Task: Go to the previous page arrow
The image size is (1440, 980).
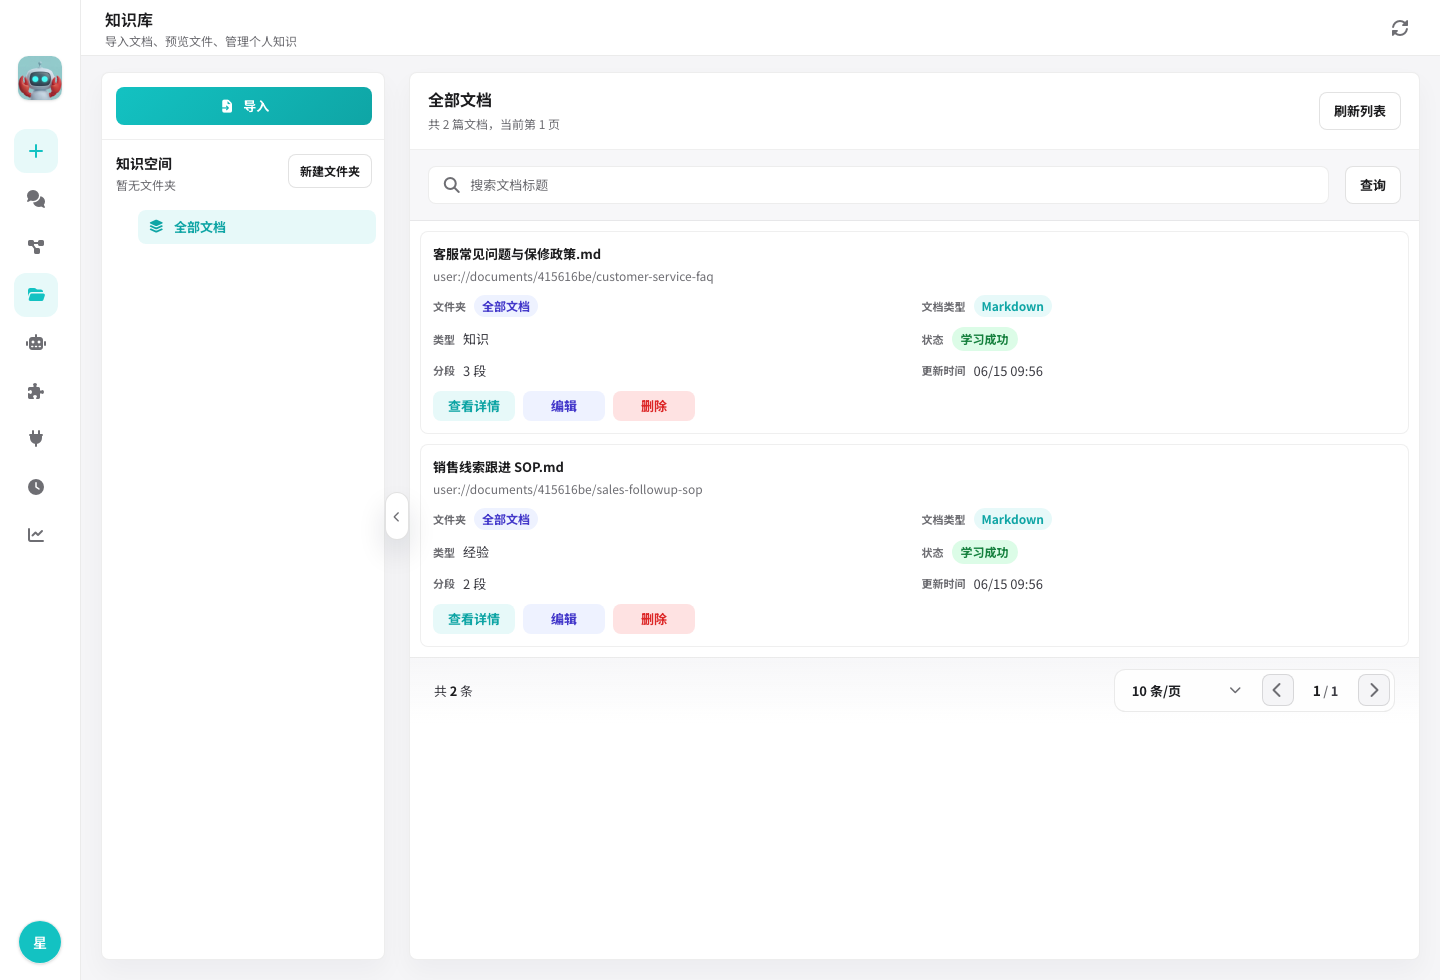Action: [1278, 690]
